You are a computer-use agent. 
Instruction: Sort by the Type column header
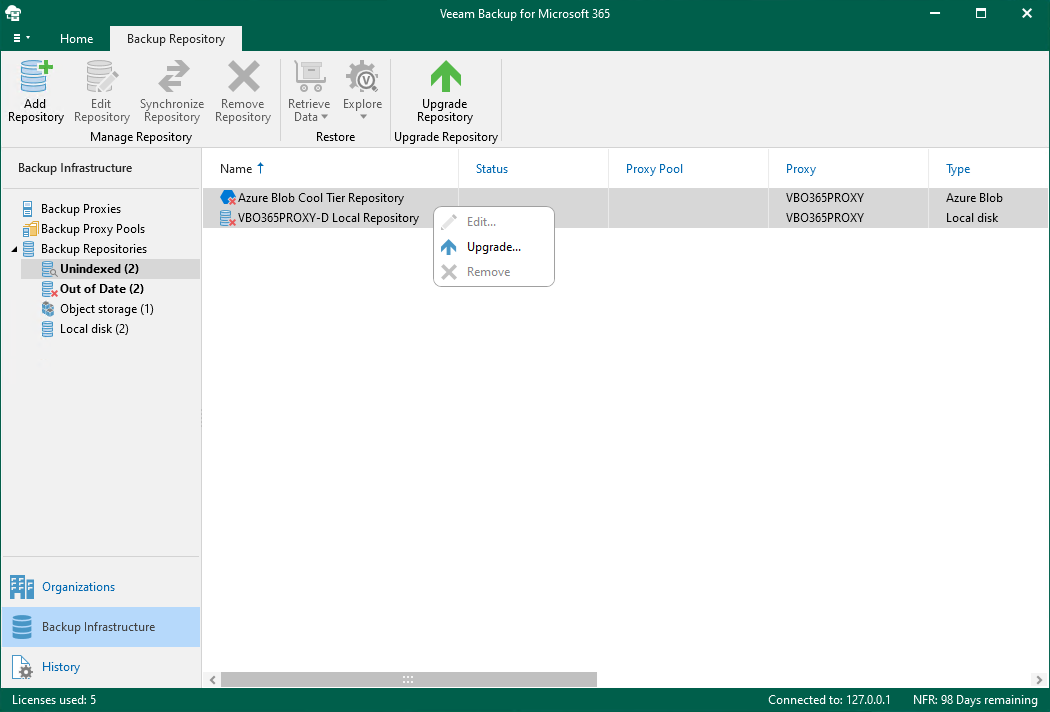(x=958, y=169)
